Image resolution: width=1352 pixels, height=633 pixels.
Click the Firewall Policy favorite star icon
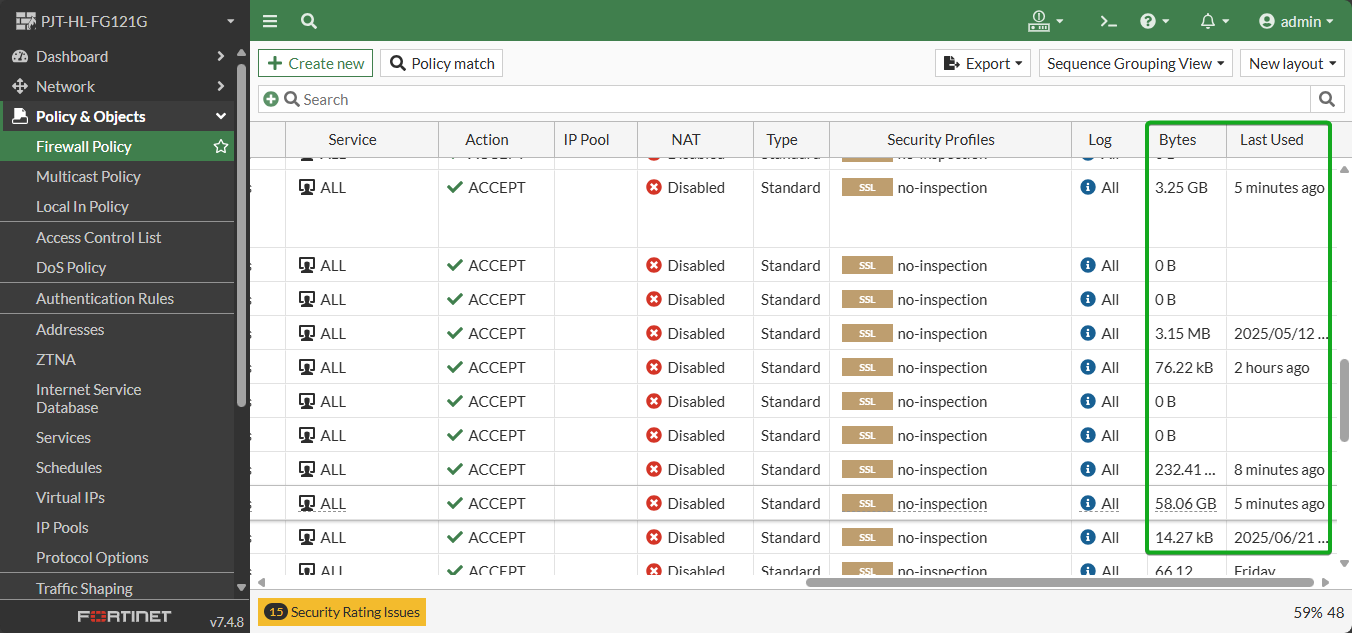pos(221,147)
